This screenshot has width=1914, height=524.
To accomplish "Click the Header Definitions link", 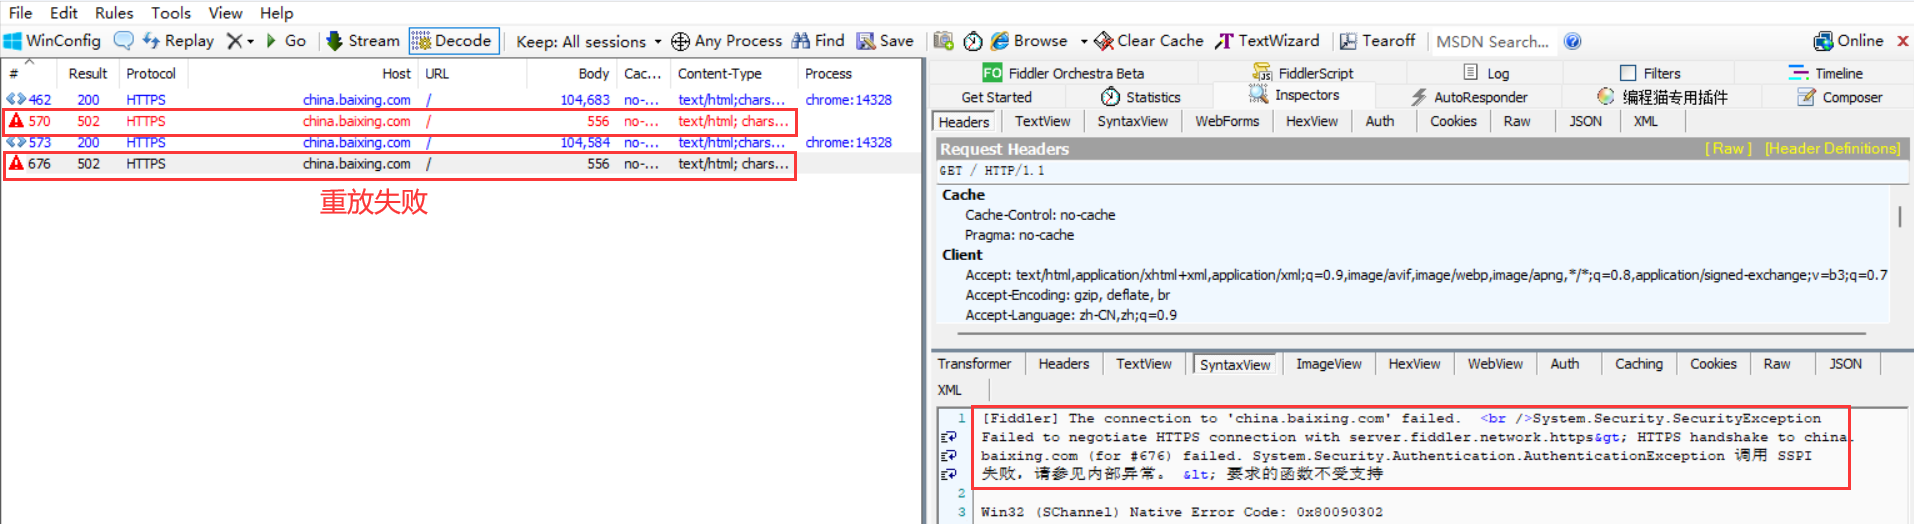I will [x=1832, y=148].
